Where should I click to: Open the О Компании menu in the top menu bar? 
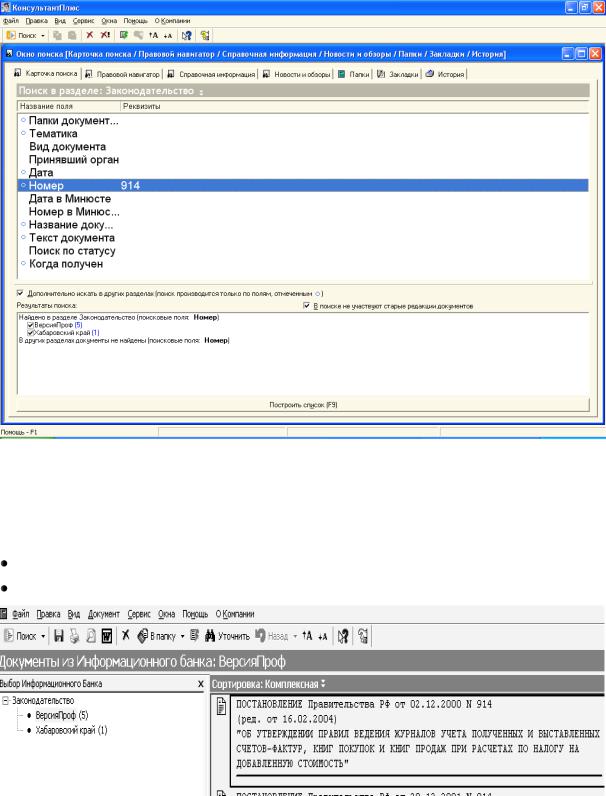172,21
